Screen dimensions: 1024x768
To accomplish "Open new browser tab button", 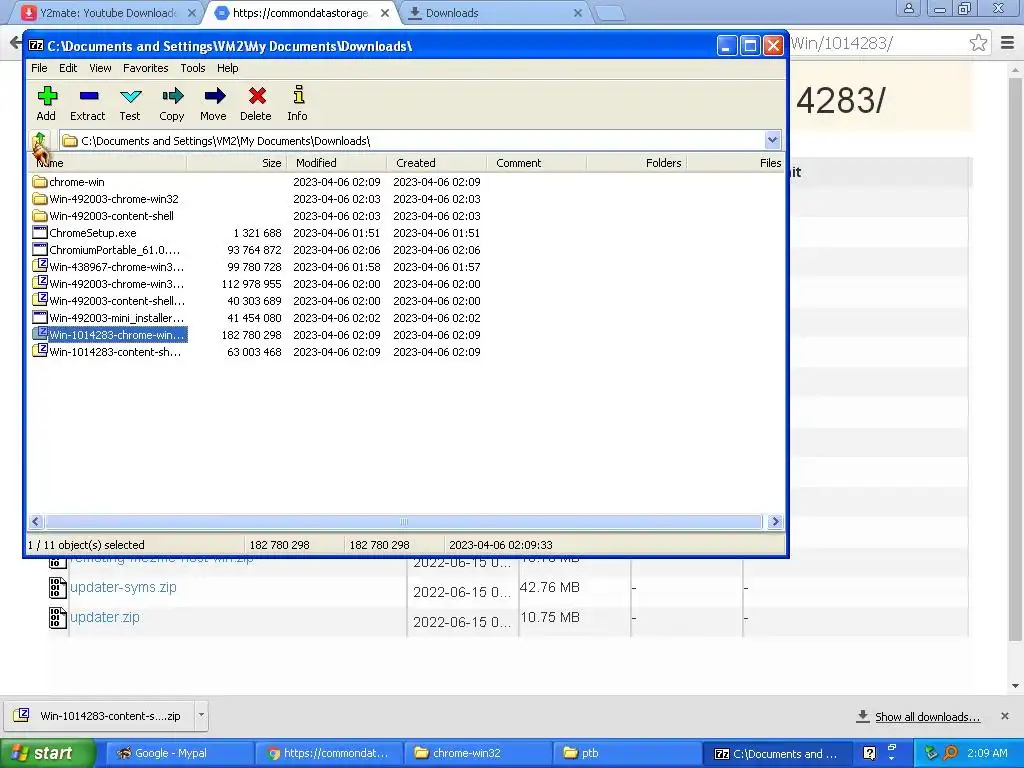I will (610, 13).
